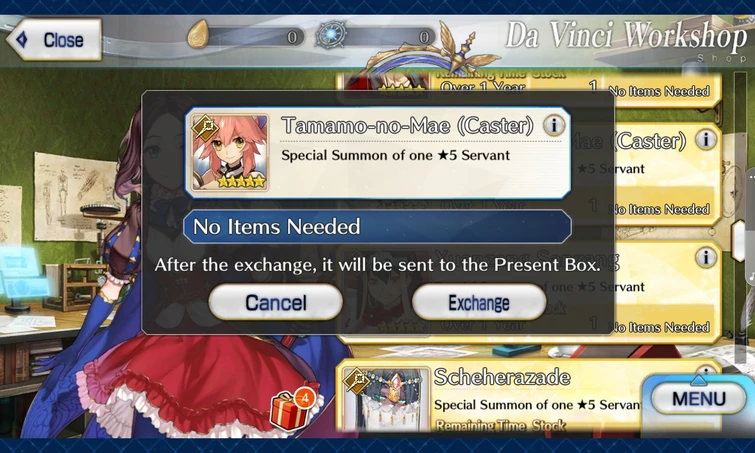
Task: Click the No Items Needed blue bar
Action: click(x=378, y=226)
